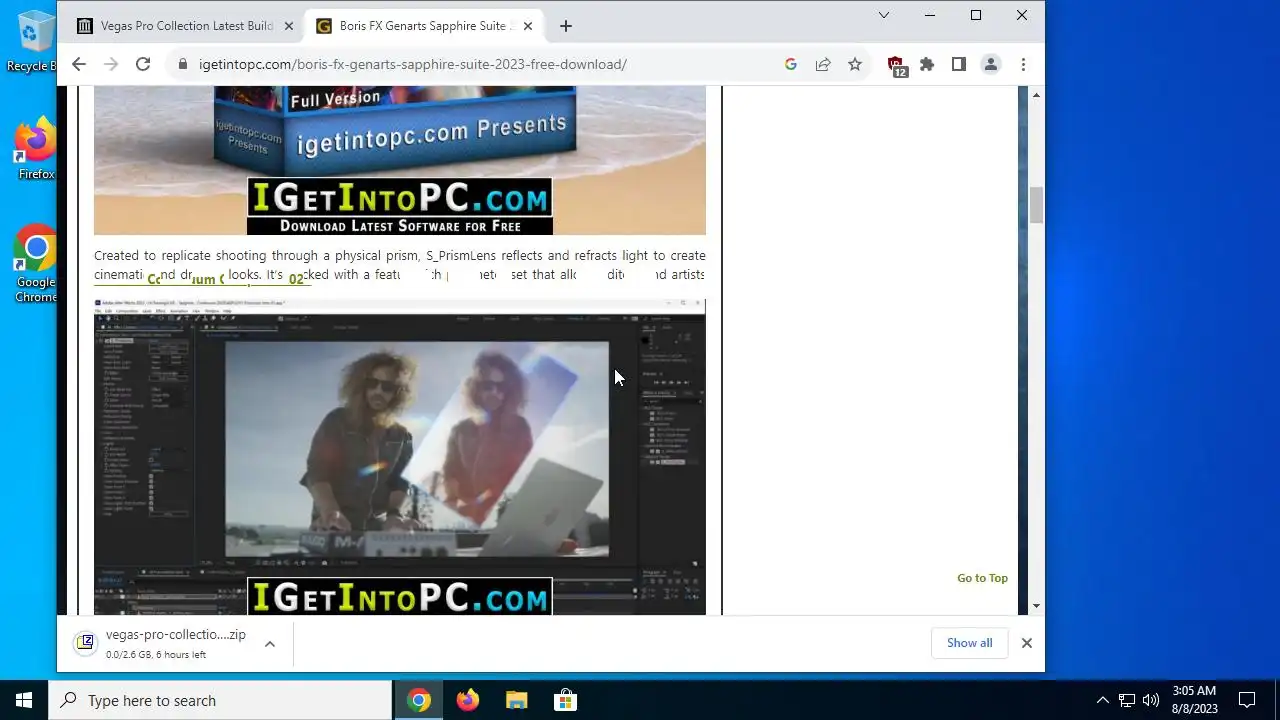Close the Boris FX Genarts tab
This screenshot has height=720, width=1280.
pyautogui.click(x=529, y=26)
